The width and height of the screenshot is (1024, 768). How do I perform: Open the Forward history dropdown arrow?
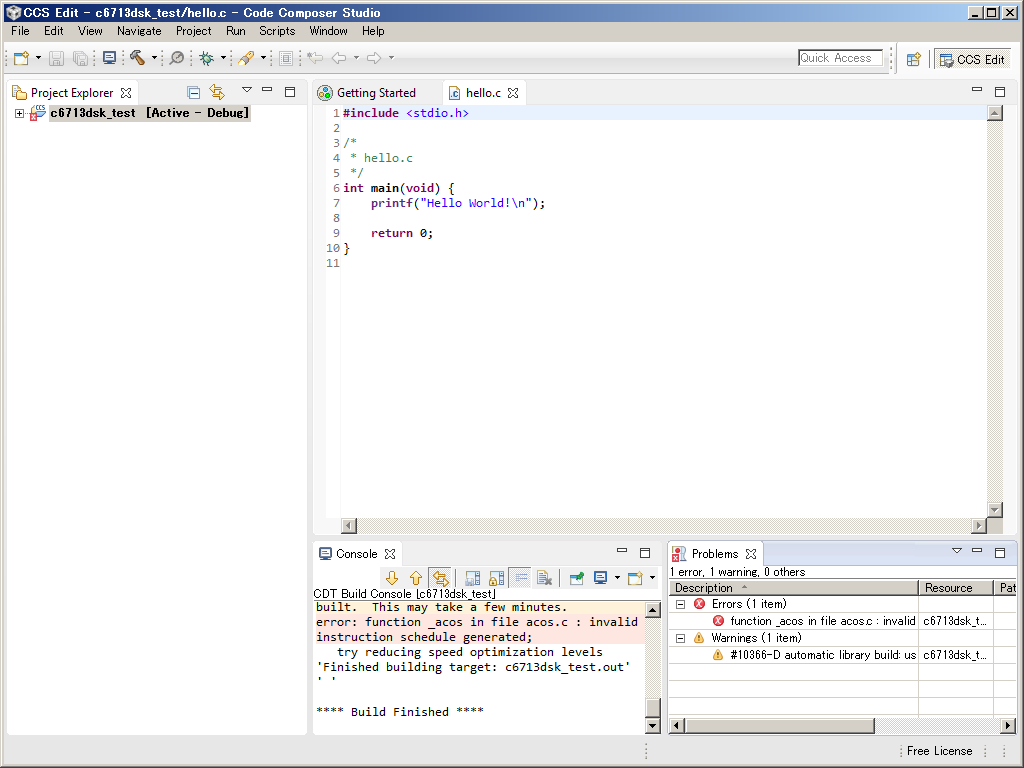391,58
